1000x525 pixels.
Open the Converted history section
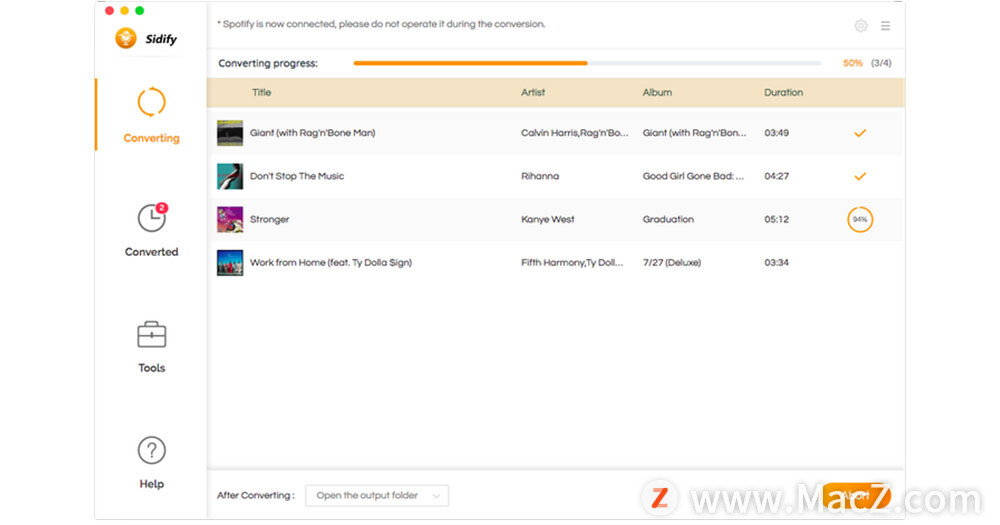[x=151, y=230]
